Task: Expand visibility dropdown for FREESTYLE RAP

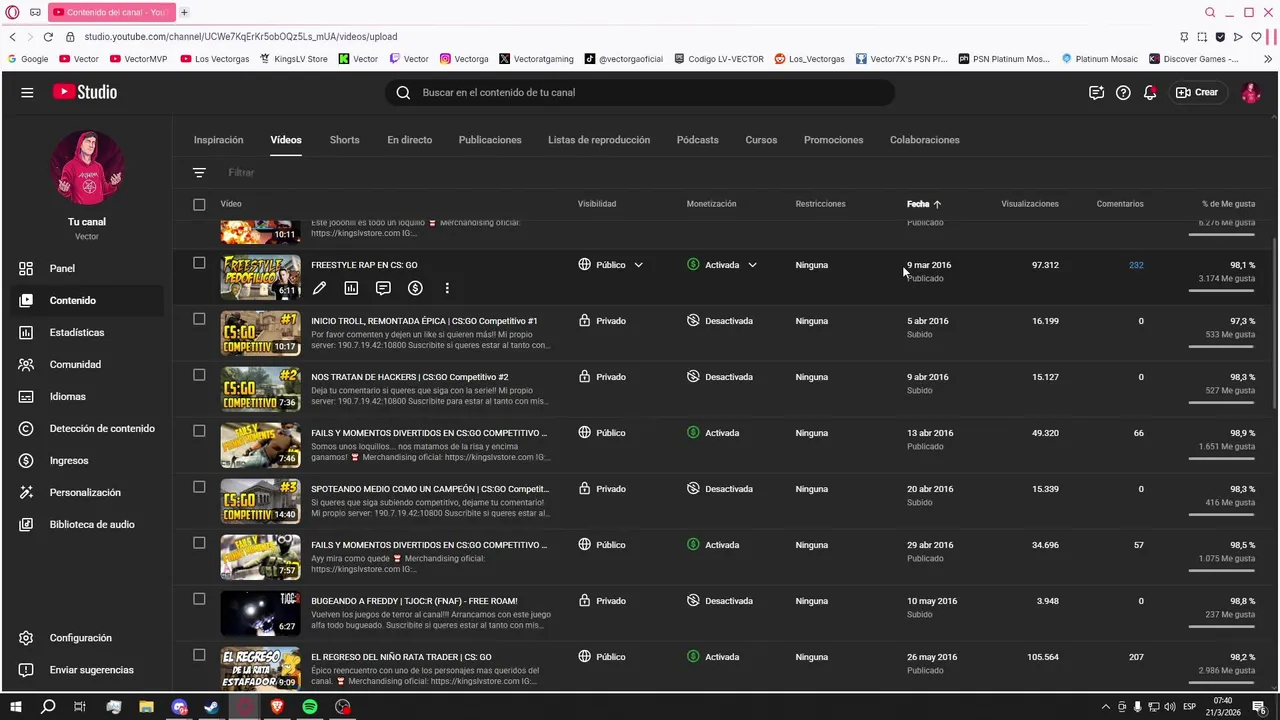Action: coord(638,265)
